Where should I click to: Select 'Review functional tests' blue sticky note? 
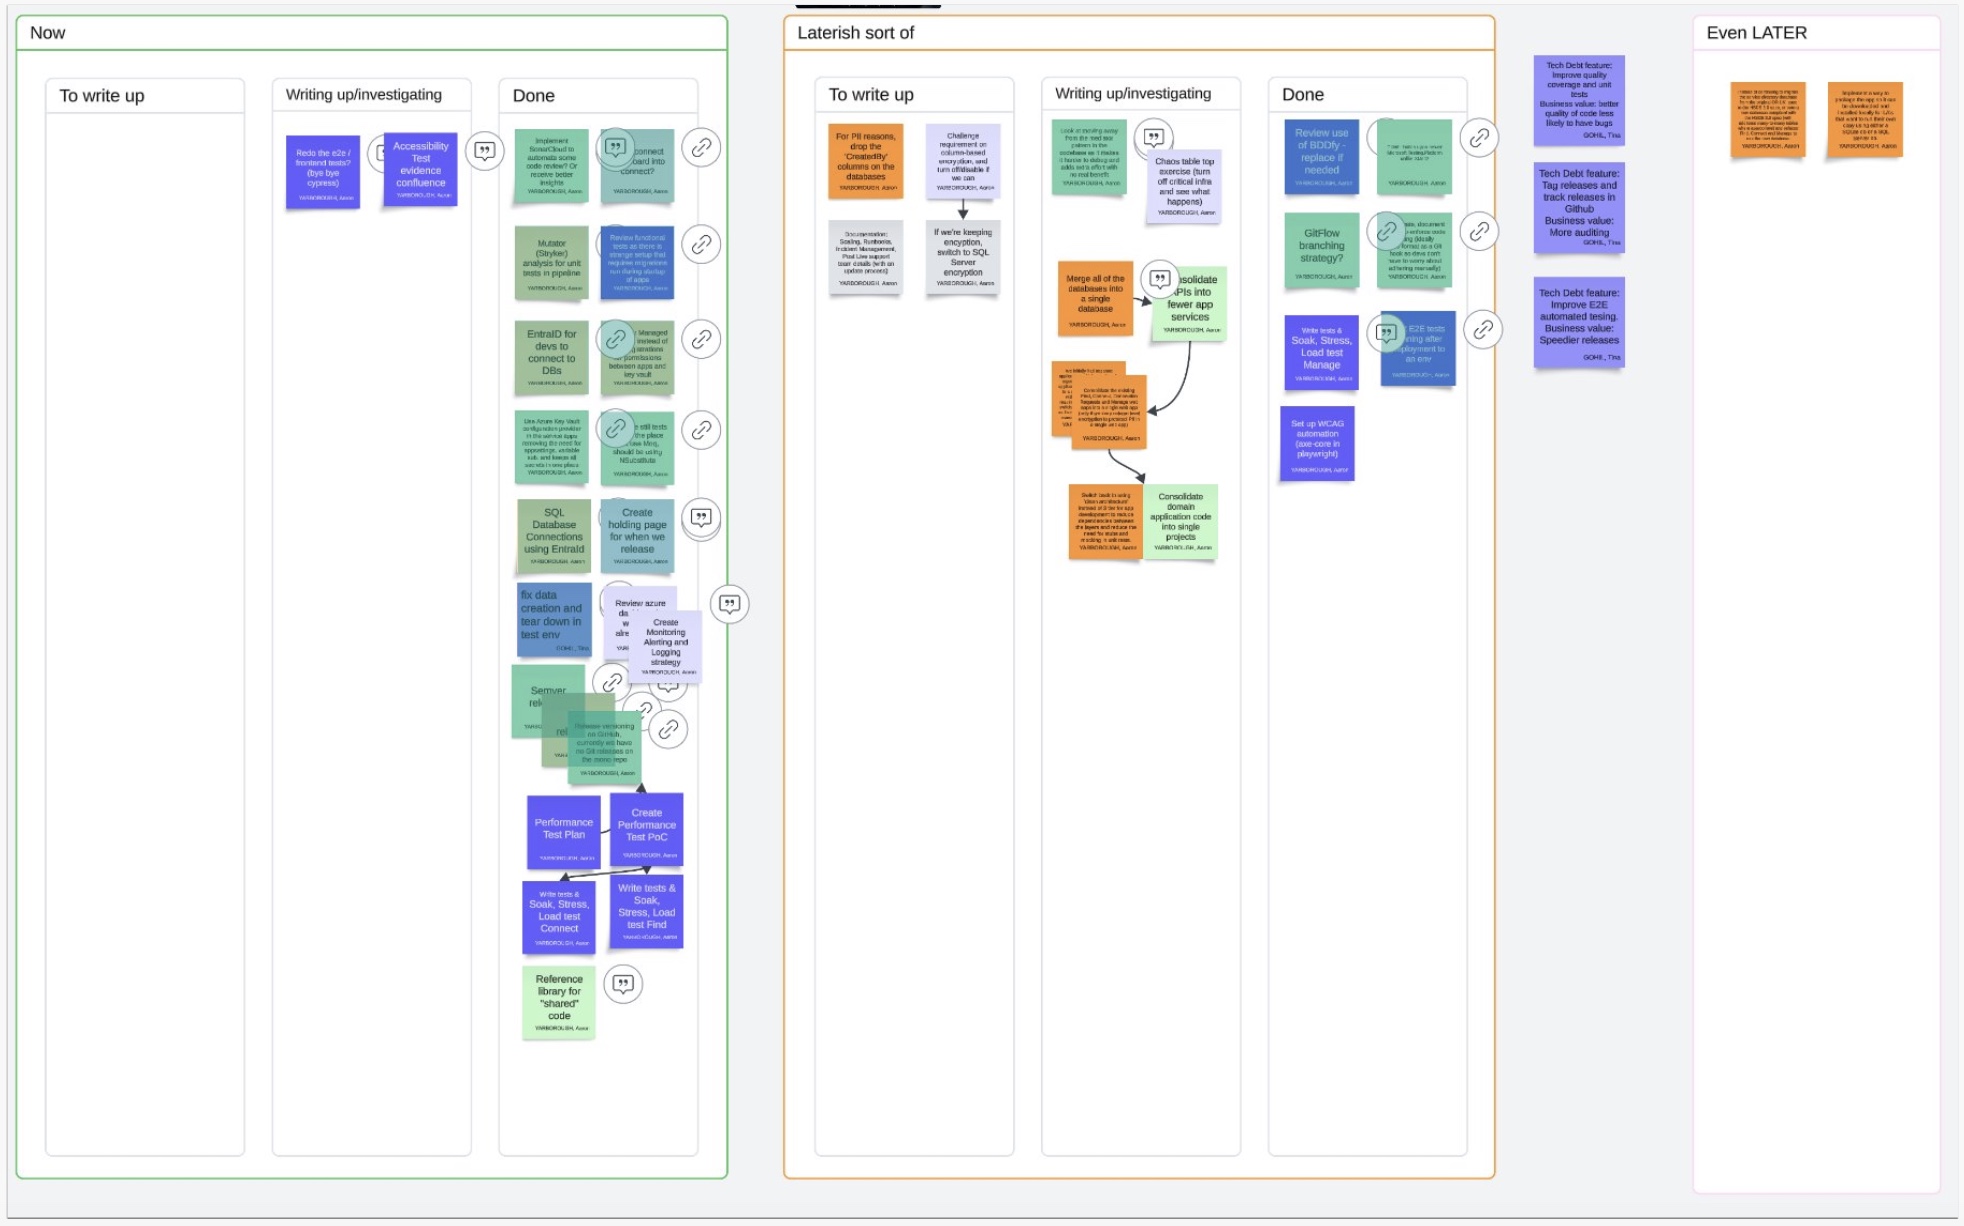(x=638, y=263)
